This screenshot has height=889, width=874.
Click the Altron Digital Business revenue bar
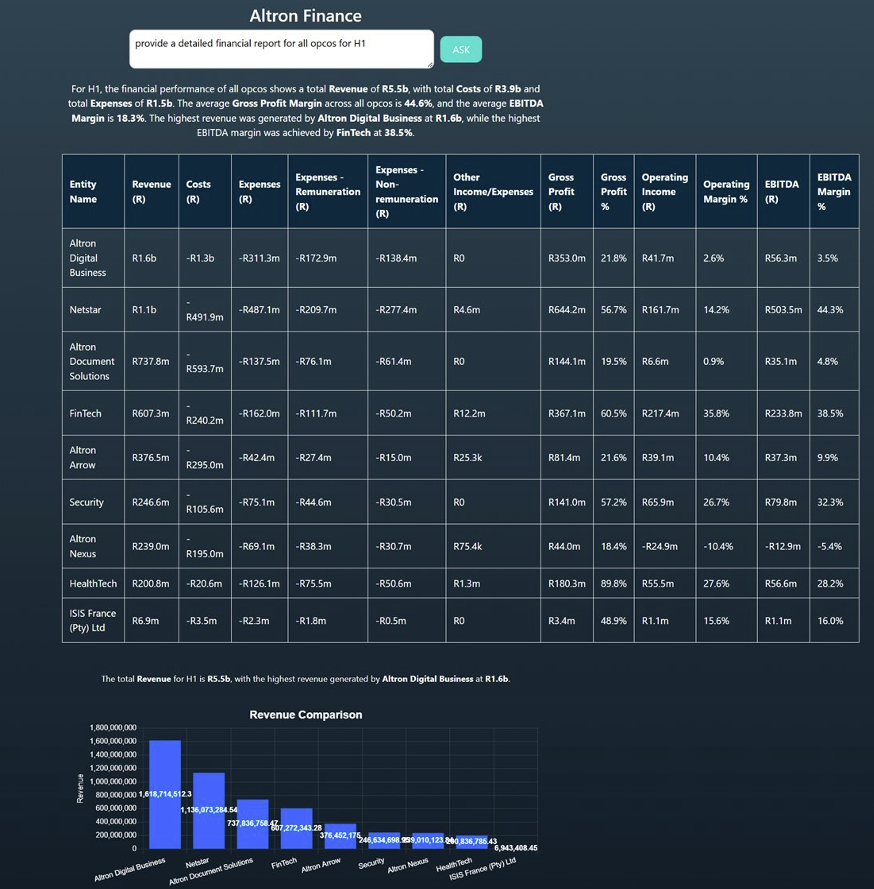click(x=165, y=794)
